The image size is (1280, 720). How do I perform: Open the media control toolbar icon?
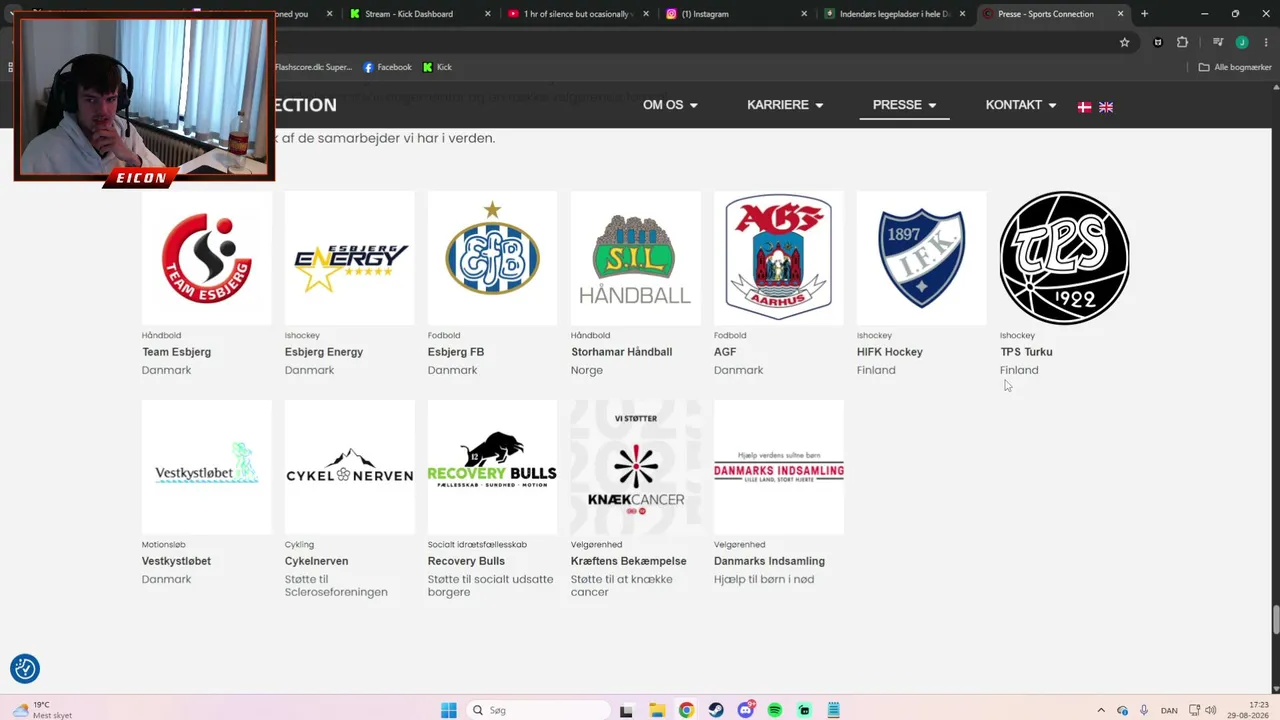[x=1217, y=42]
